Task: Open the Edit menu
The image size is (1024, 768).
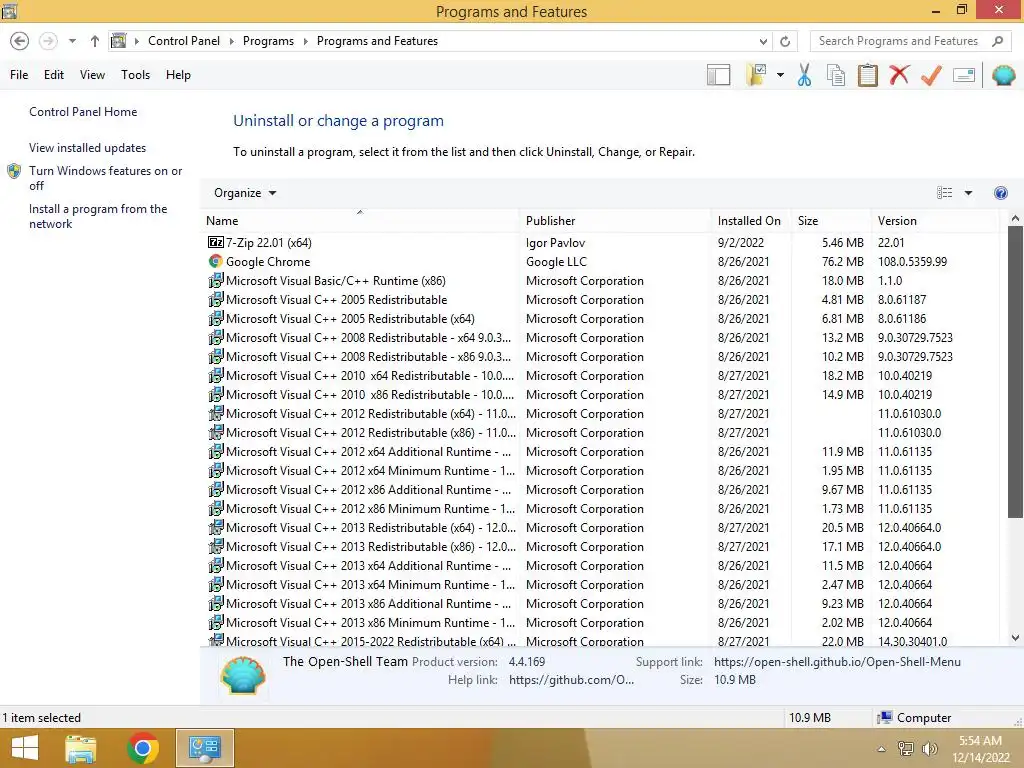Action: (x=54, y=75)
